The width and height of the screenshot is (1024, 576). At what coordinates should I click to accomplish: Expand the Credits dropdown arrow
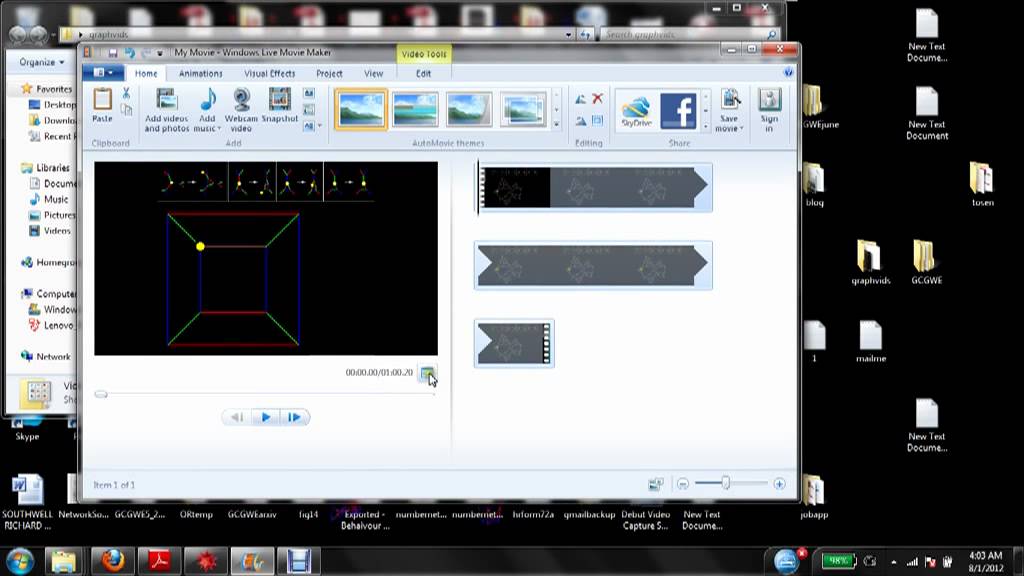coord(320,126)
